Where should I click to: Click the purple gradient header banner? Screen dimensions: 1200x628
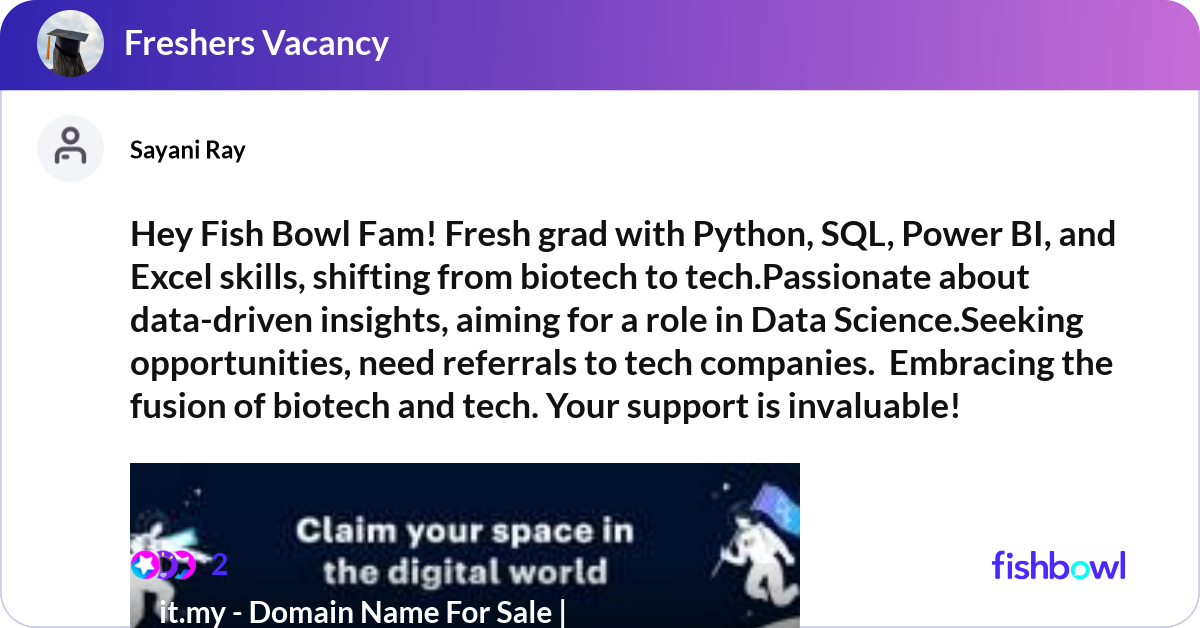[x=700, y=43]
